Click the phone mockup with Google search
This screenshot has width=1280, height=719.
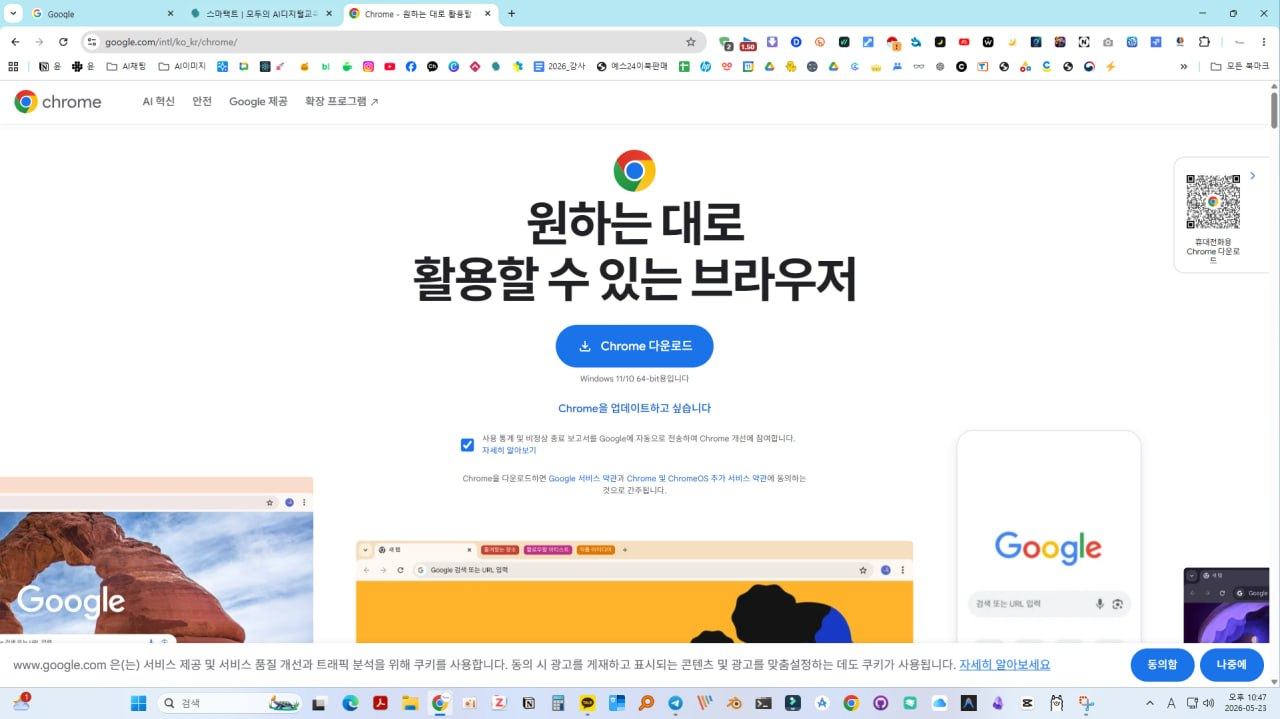tap(1049, 537)
